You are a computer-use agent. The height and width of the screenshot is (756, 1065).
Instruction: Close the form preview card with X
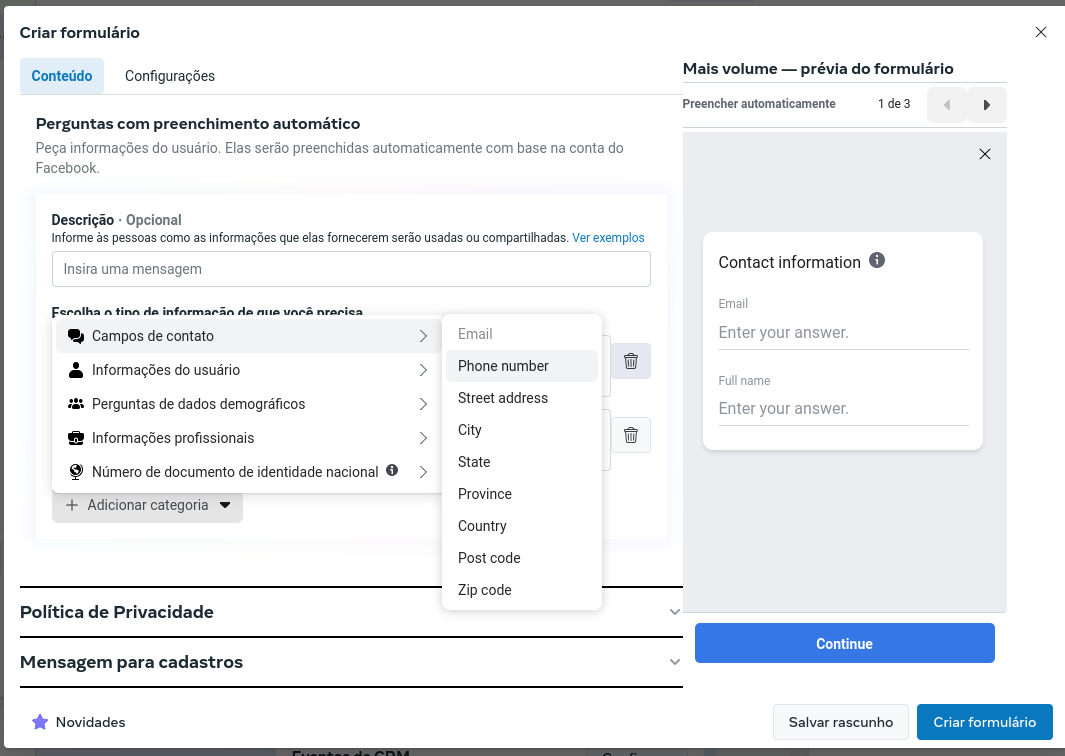[985, 154]
